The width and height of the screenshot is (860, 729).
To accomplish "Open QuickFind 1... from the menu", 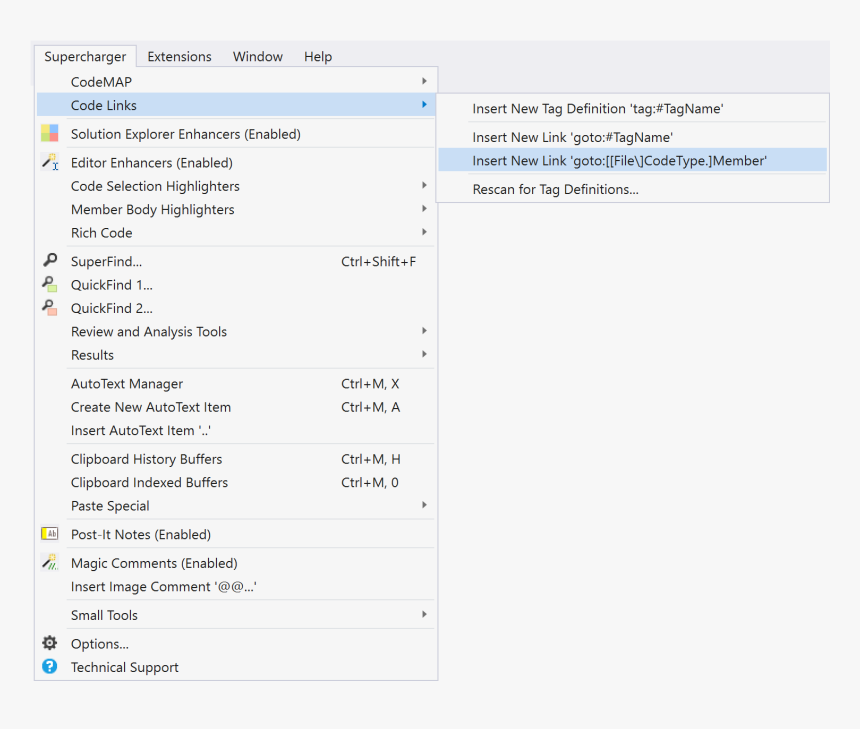I will coord(236,285).
